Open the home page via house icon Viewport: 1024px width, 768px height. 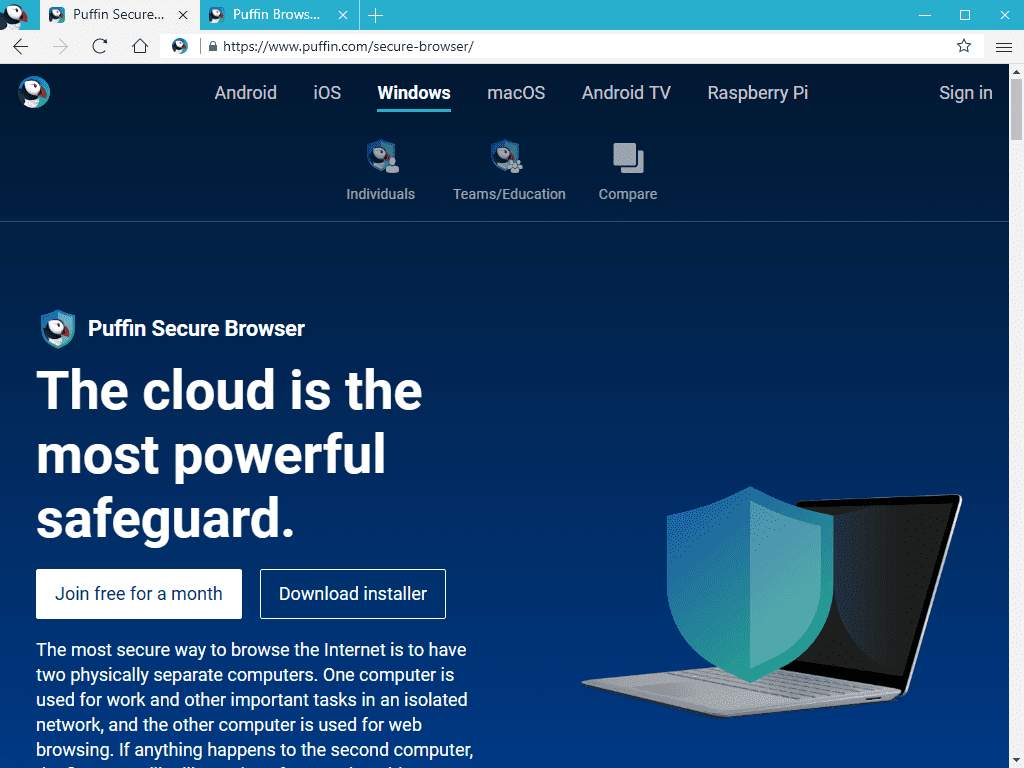click(140, 46)
